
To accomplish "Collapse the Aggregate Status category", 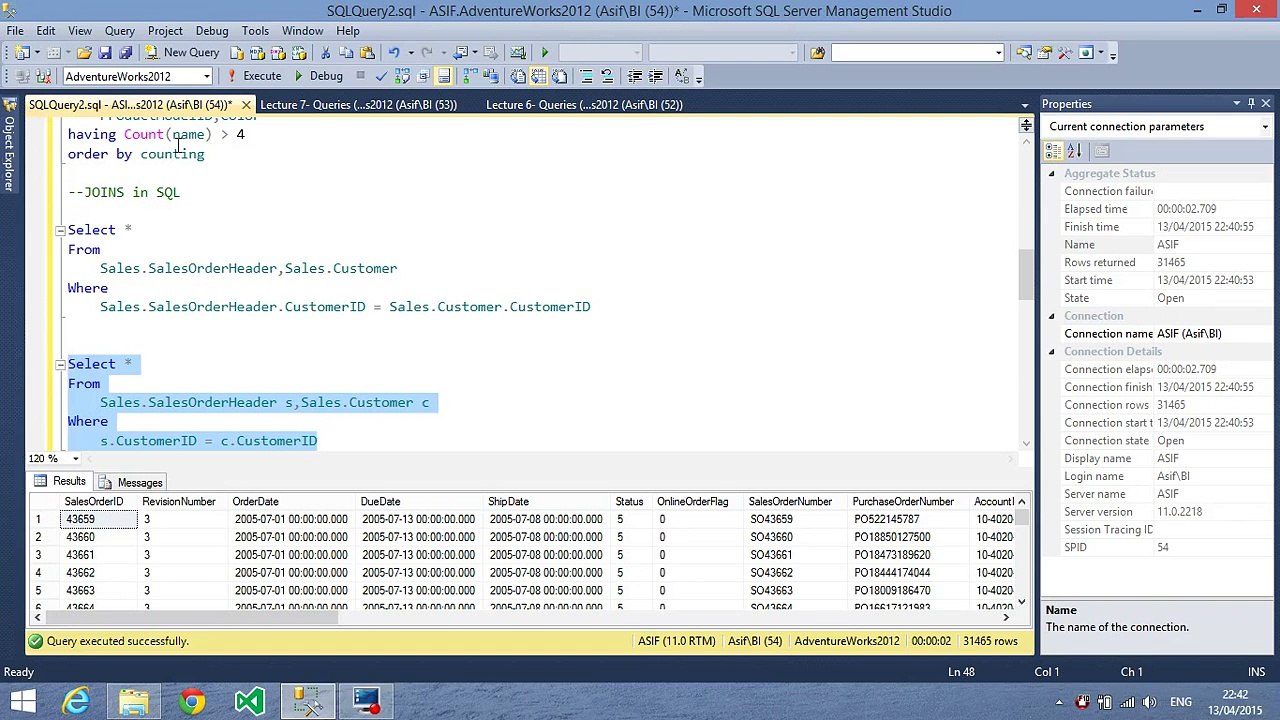I will [x=1051, y=174].
